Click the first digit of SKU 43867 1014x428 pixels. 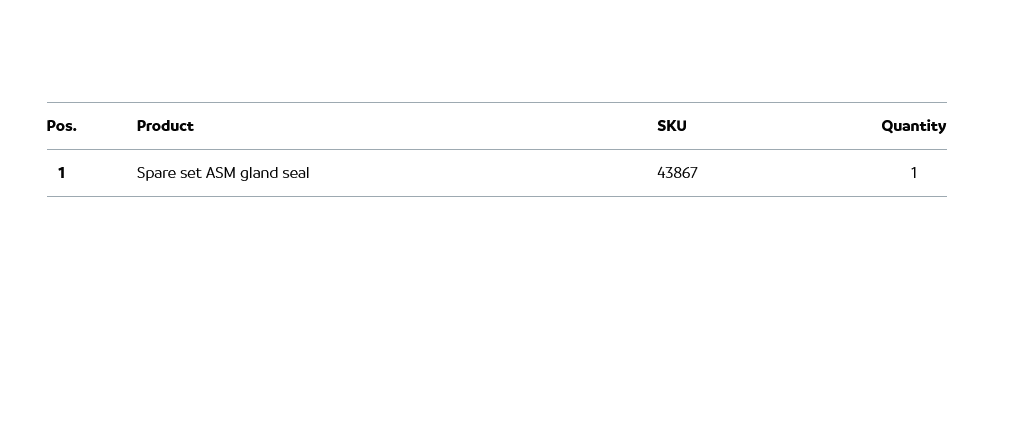(661, 173)
